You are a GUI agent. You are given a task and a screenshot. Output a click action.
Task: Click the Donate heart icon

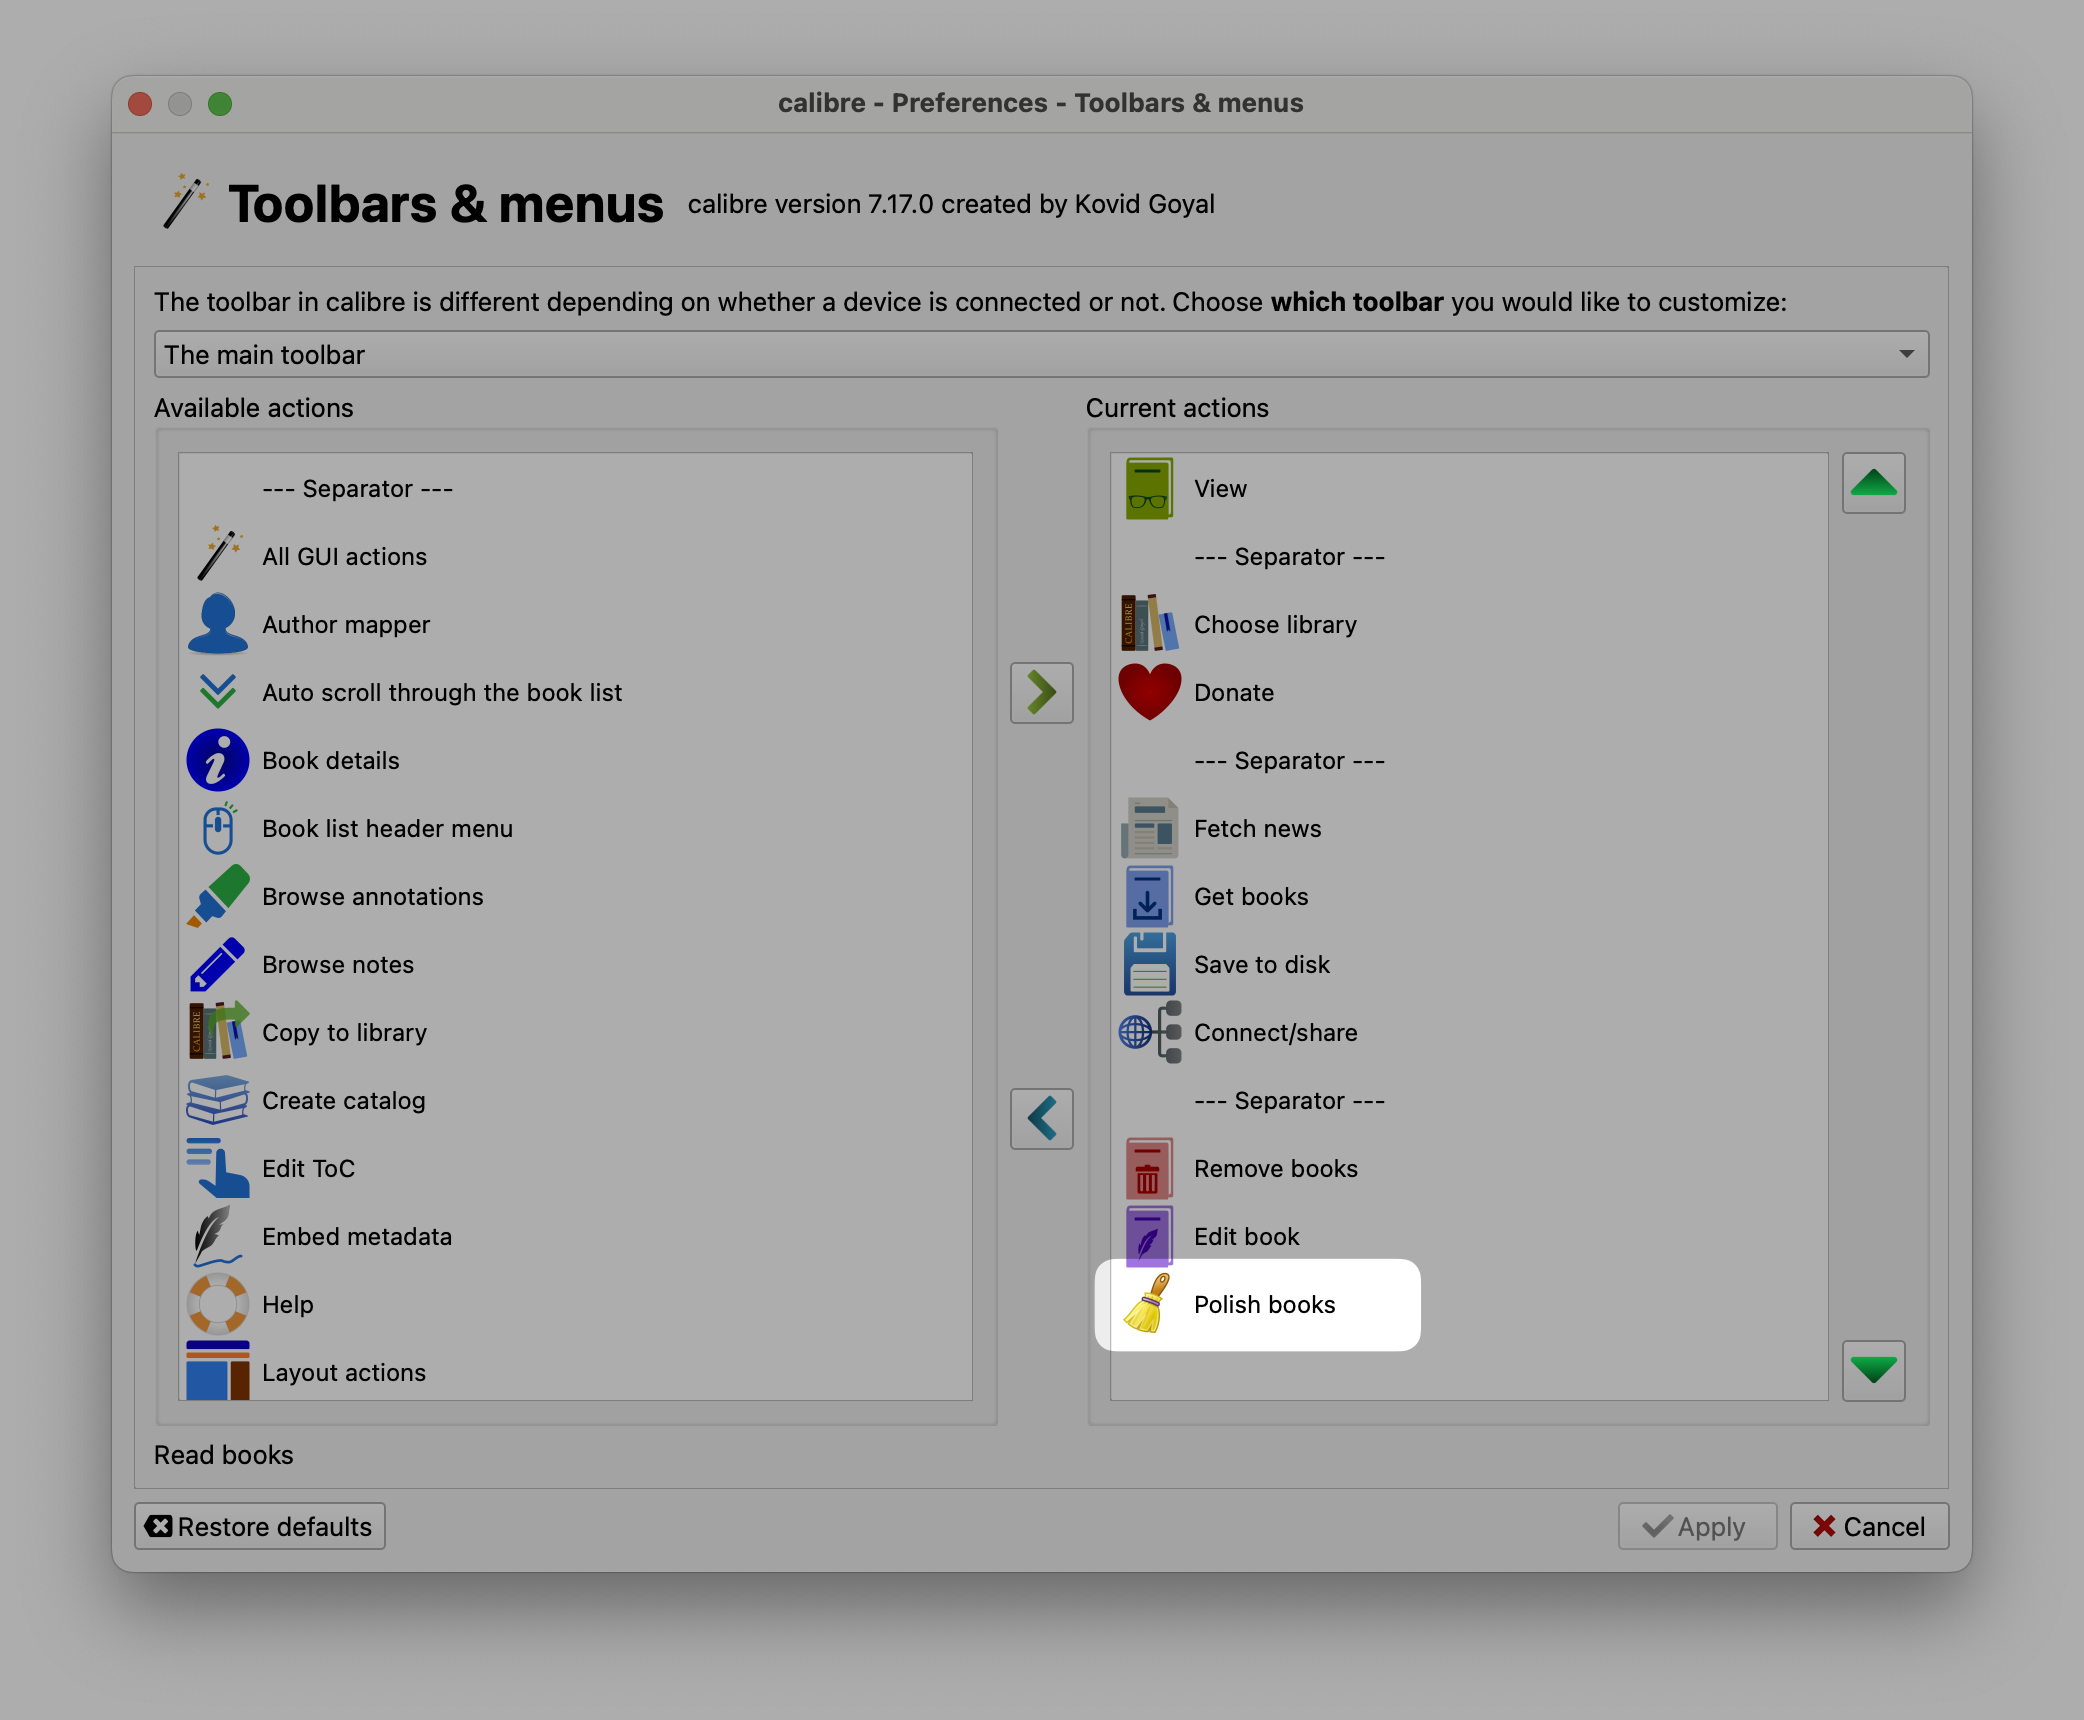[1149, 692]
